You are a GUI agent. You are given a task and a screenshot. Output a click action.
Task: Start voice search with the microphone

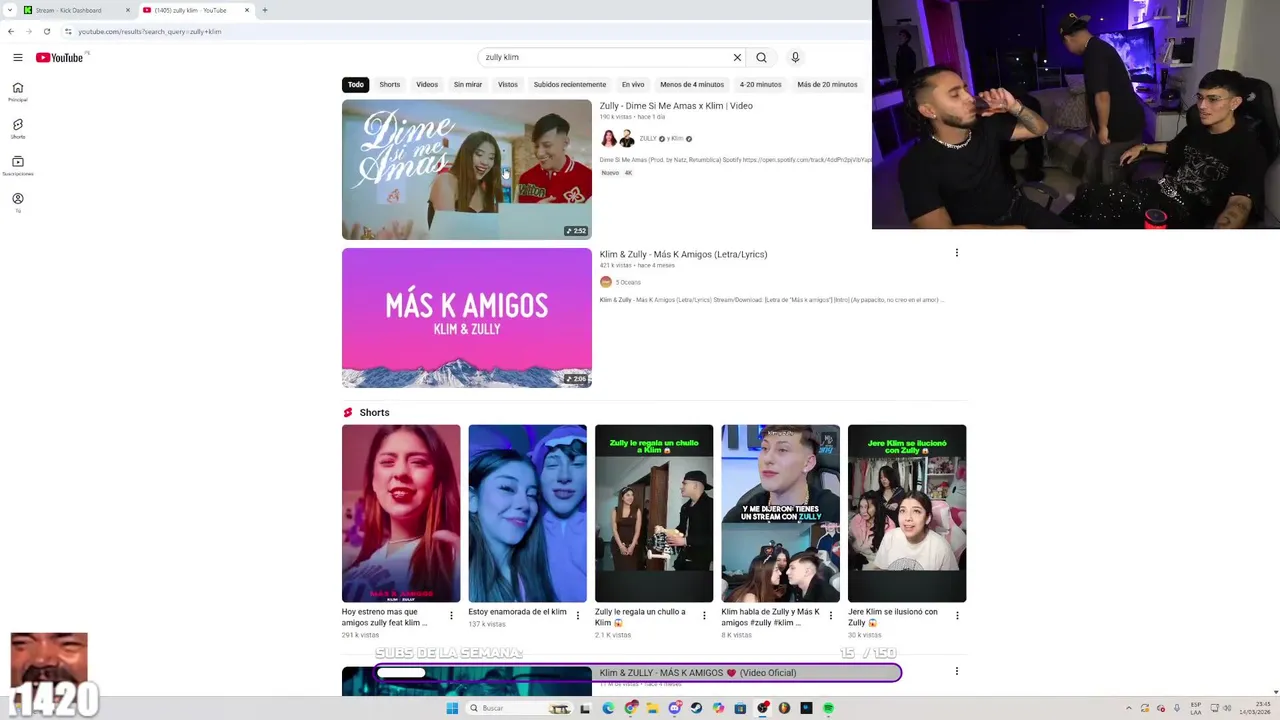(795, 57)
